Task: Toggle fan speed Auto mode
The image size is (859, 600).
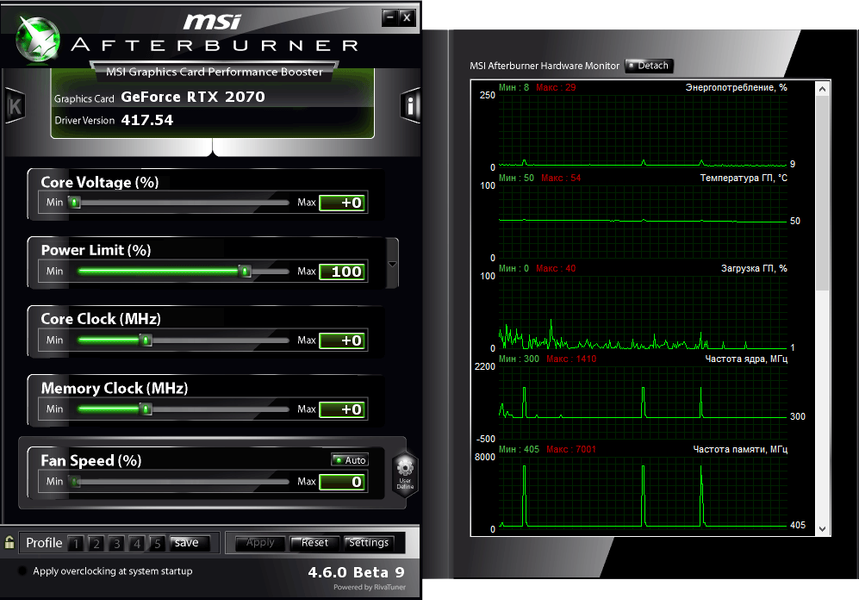Action: [350, 460]
